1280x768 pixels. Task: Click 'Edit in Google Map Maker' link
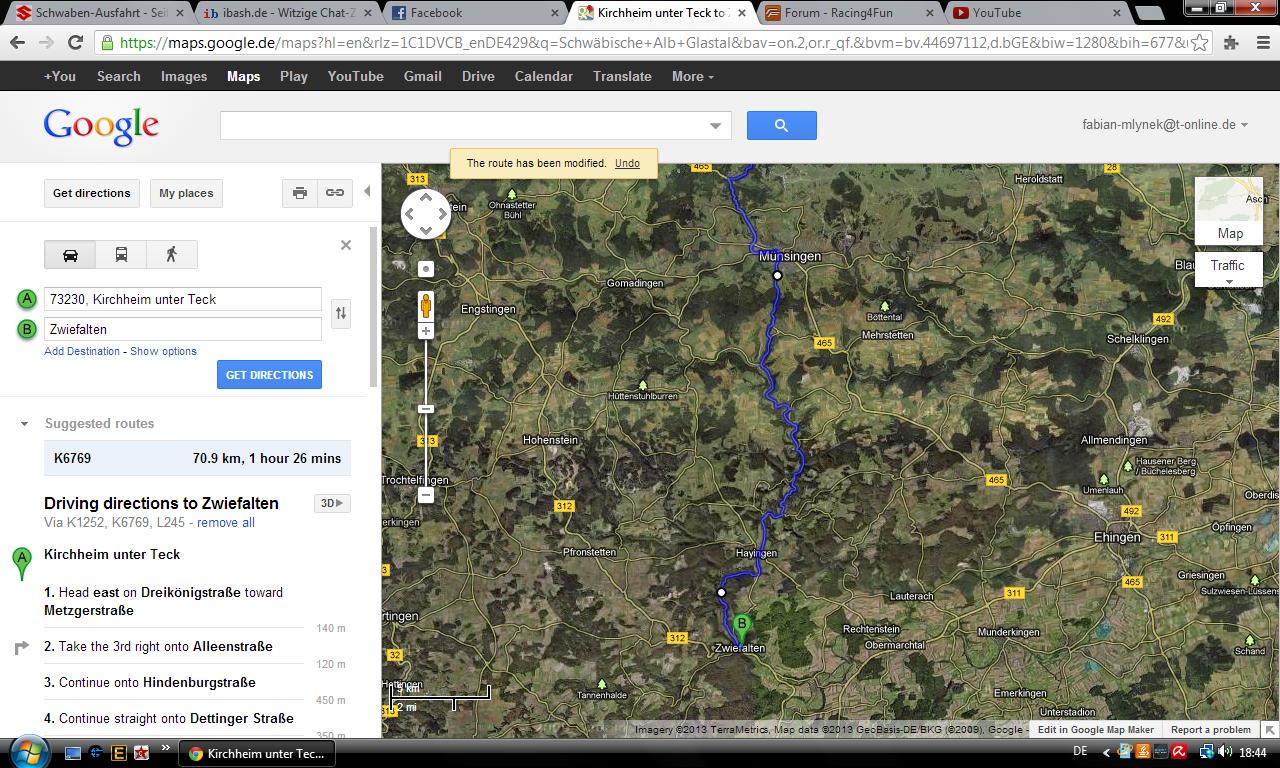1095,730
